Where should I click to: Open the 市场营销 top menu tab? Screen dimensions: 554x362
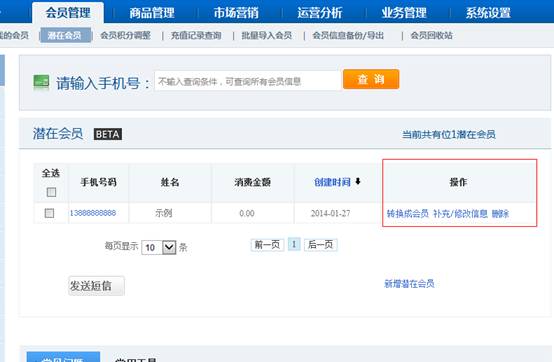(236, 13)
